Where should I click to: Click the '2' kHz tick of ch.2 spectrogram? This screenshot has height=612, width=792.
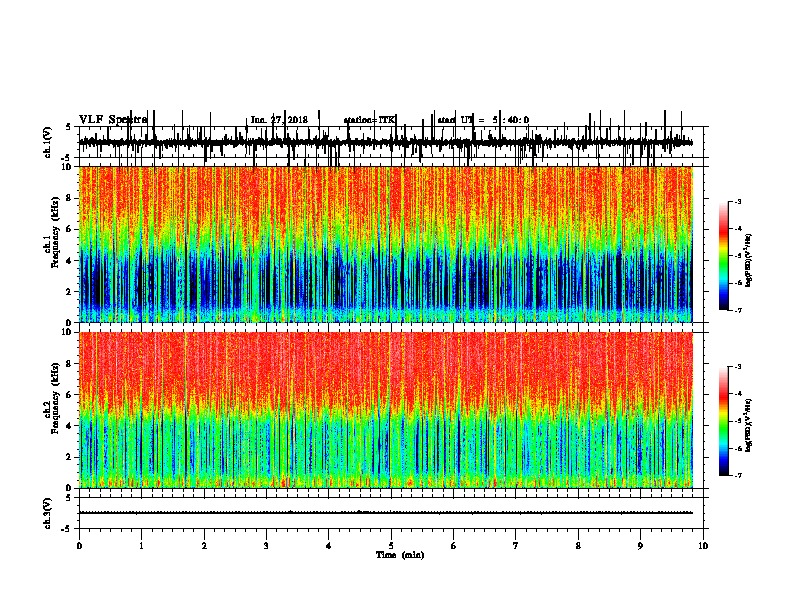point(70,457)
